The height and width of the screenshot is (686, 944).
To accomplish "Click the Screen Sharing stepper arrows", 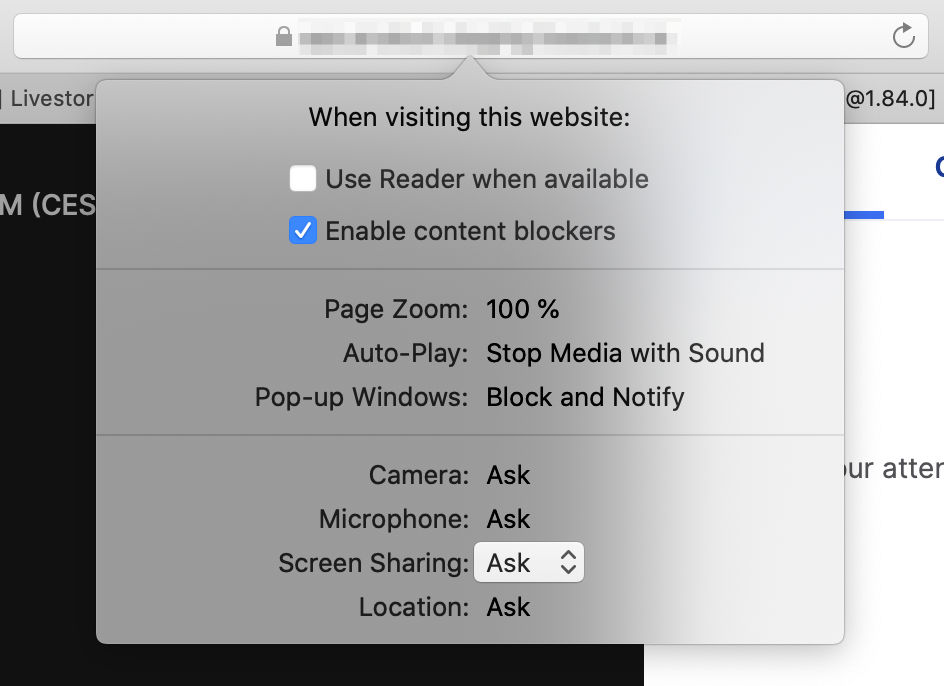I will pos(570,562).
